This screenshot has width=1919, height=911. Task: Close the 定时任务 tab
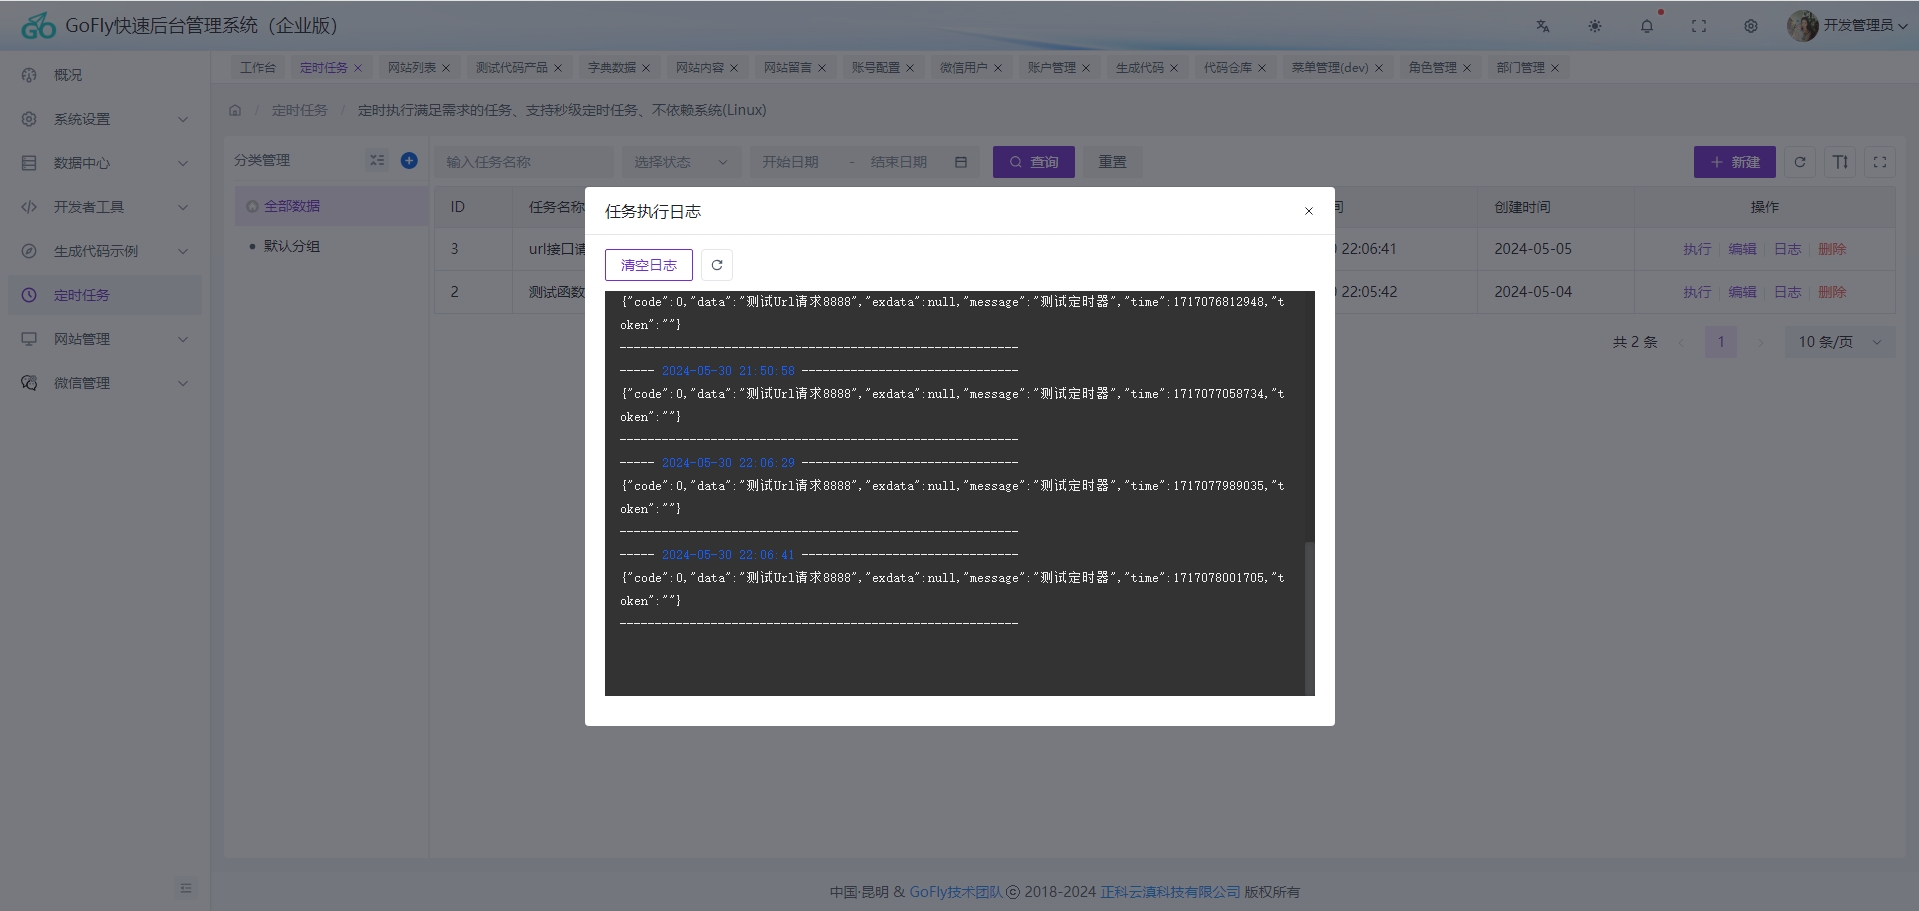pyautogui.click(x=358, y=68)
